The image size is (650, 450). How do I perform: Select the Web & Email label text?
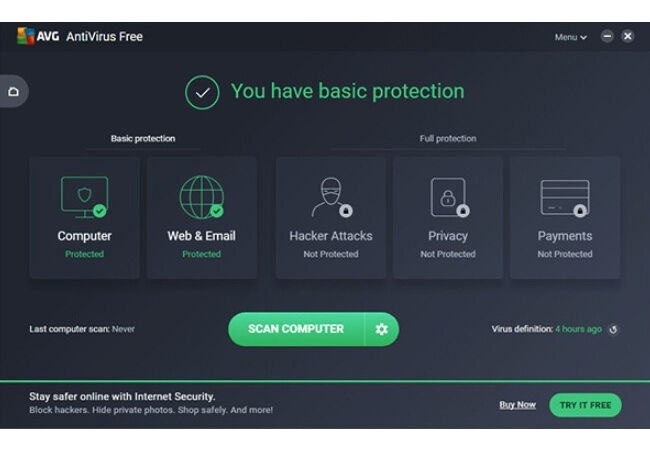pyautogui.click(x=201, y=236)
